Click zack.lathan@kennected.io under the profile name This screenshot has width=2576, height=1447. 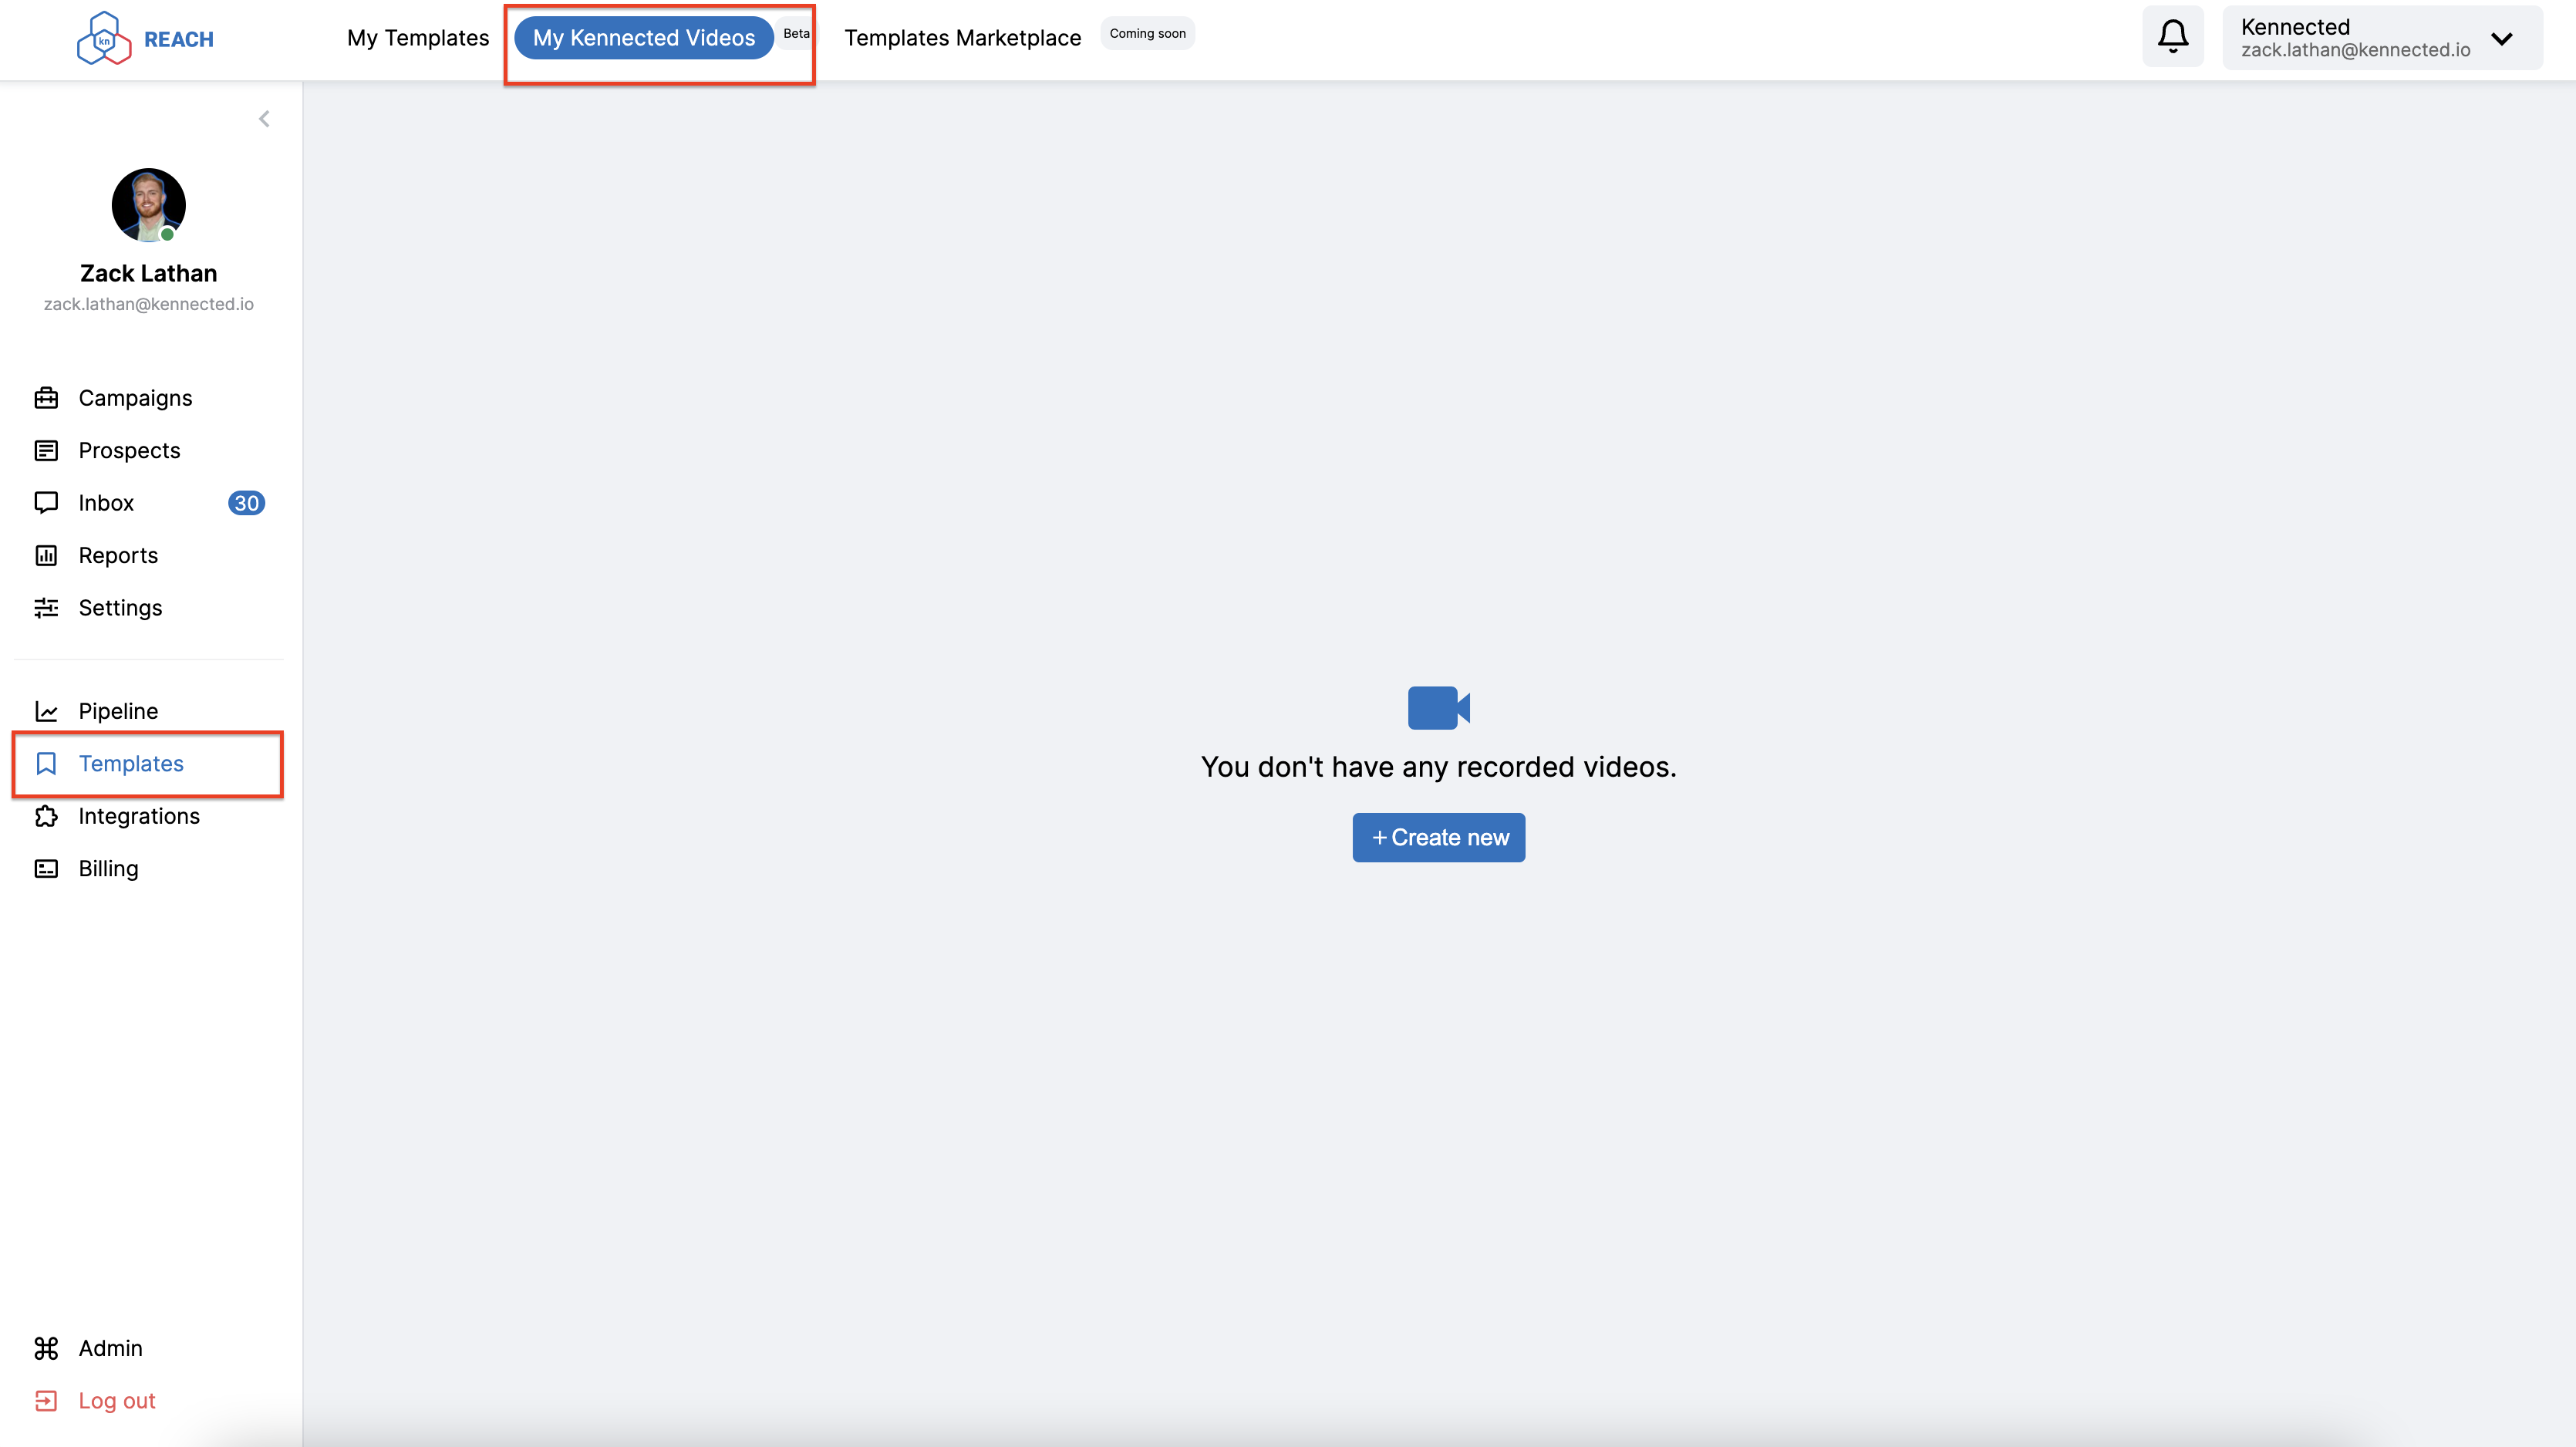(148, 304)
